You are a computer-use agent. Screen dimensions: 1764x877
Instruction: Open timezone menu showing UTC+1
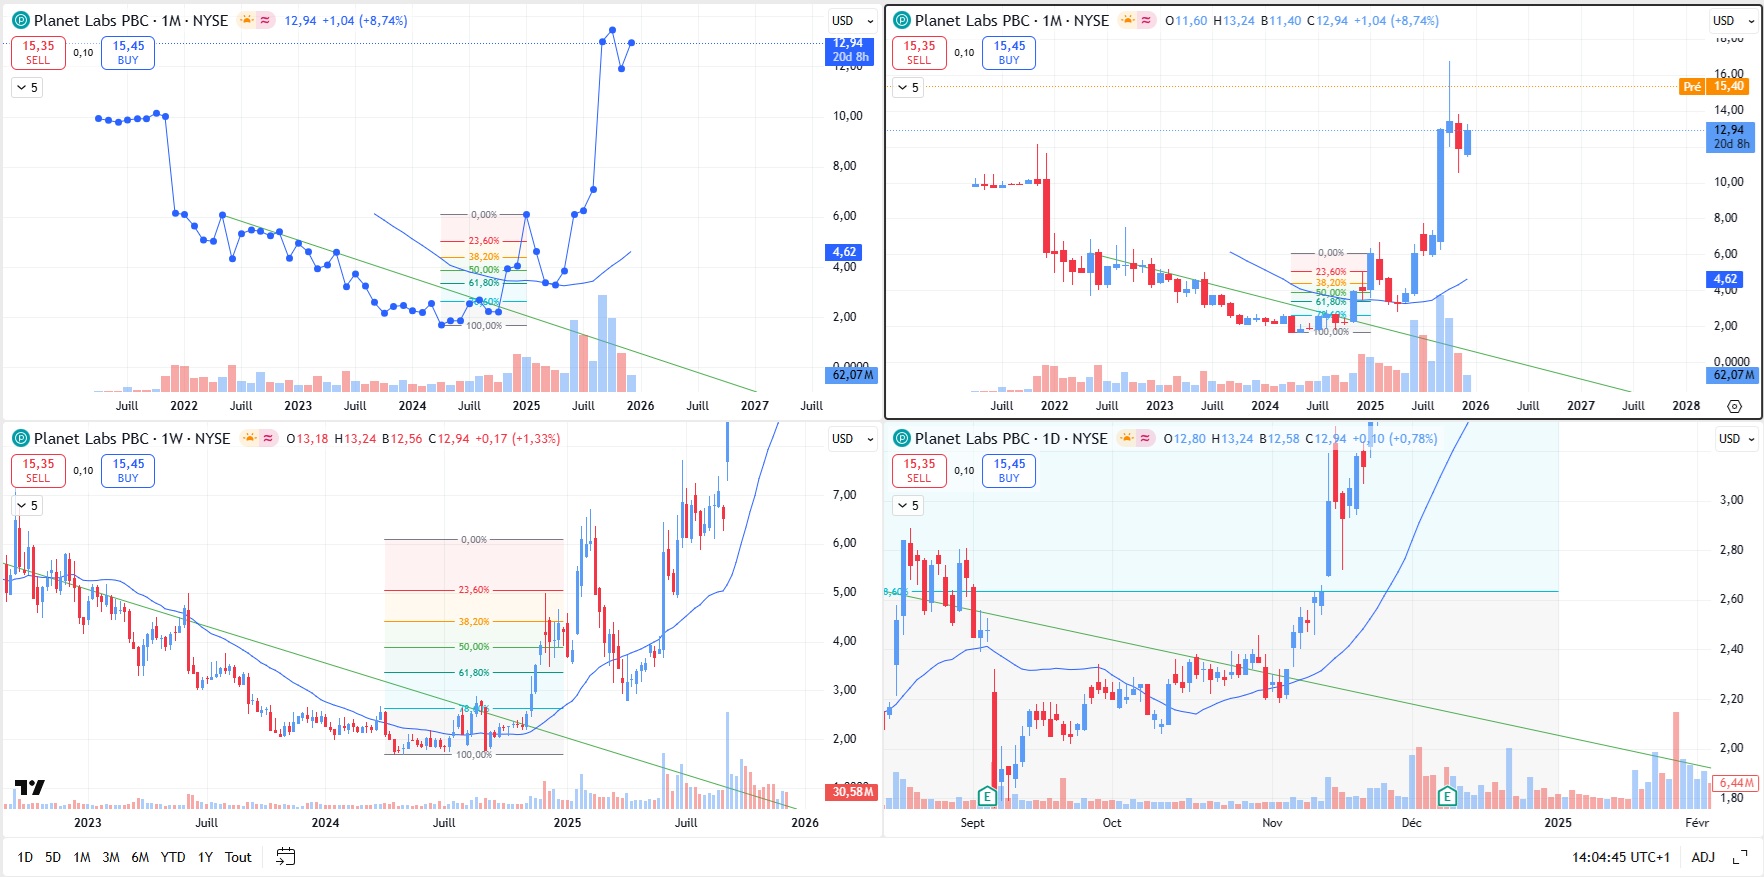point(1621,857)
